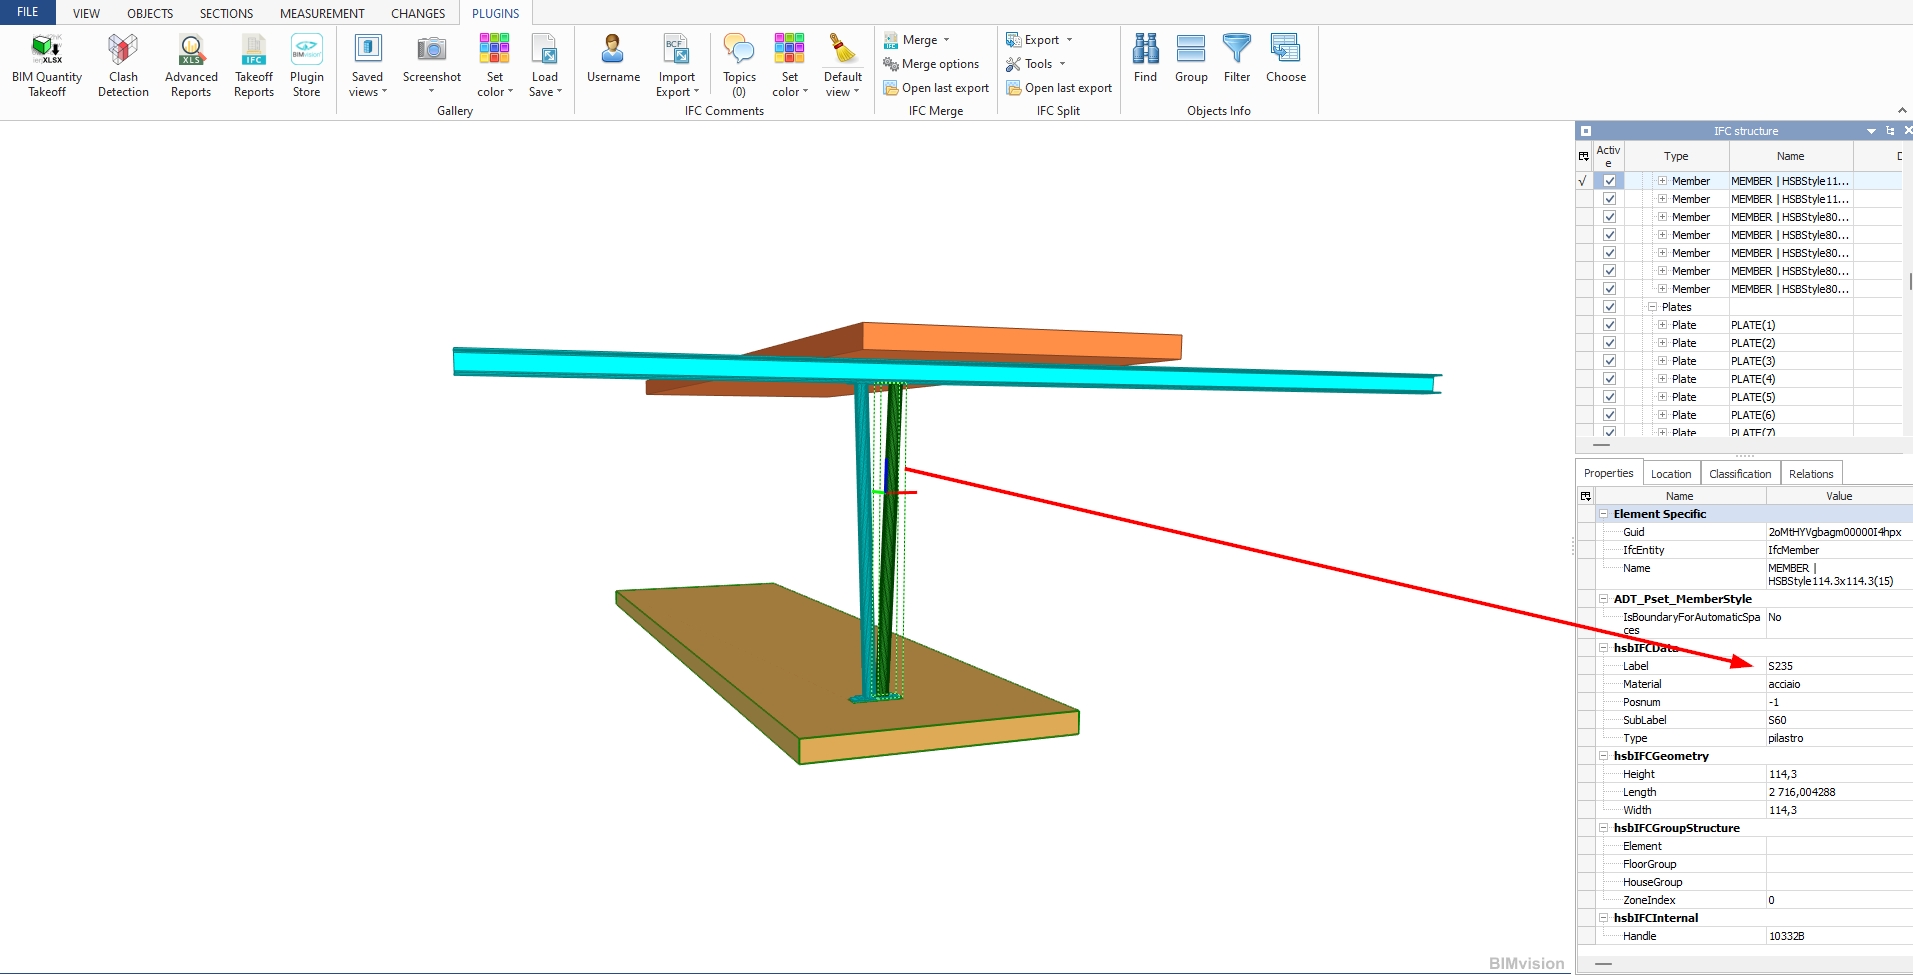Select Label value S235

point(1780,666)
